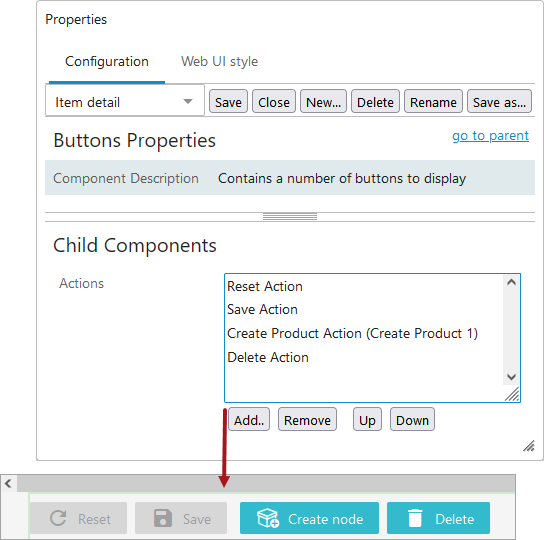This screenshot has height=540, width=544.
Task: Click the Actions list scroll up arrow
Action: tap(511, 282)
